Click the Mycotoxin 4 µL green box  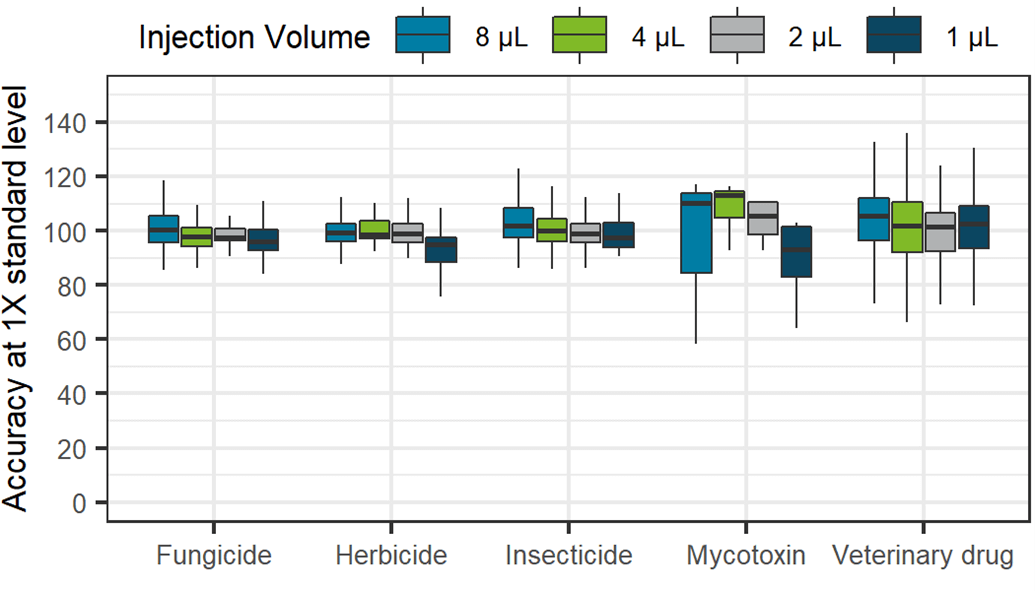pos(729,204)
